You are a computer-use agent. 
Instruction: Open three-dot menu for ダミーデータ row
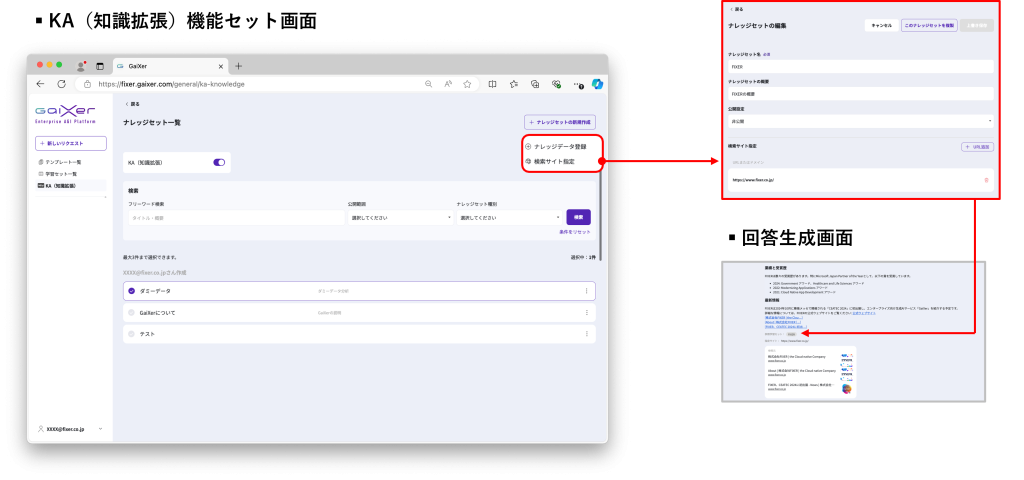[x=586, y=291]
